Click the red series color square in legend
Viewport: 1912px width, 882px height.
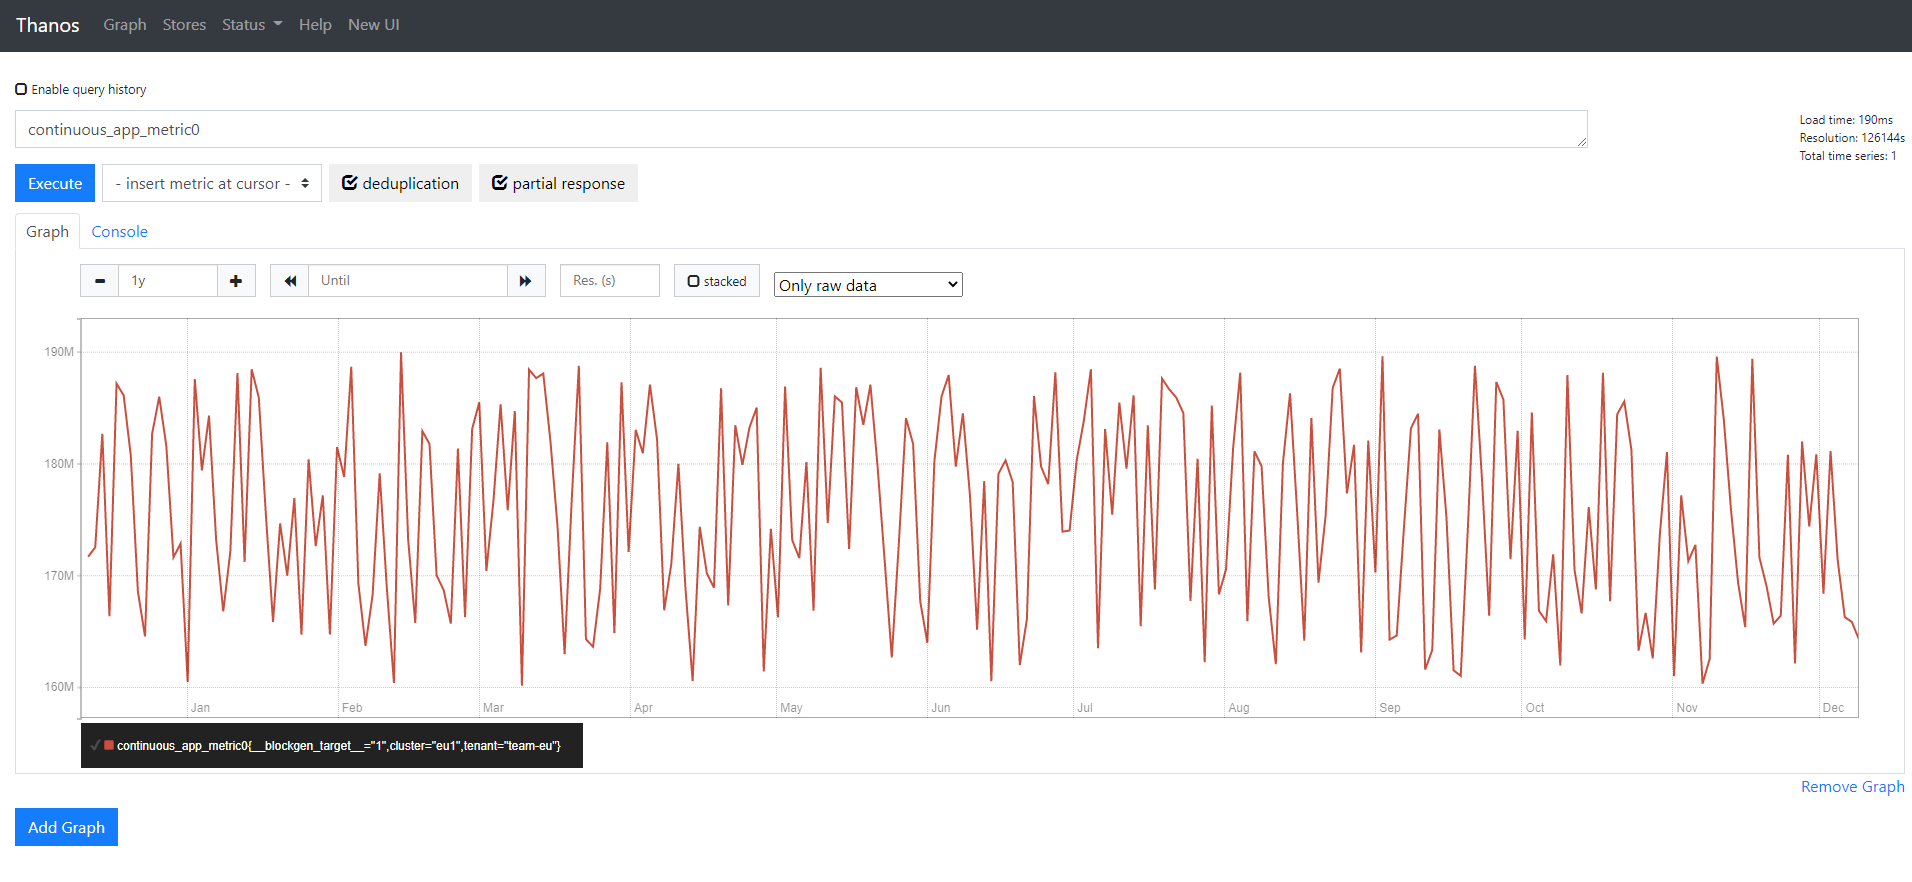coord(109,745)
